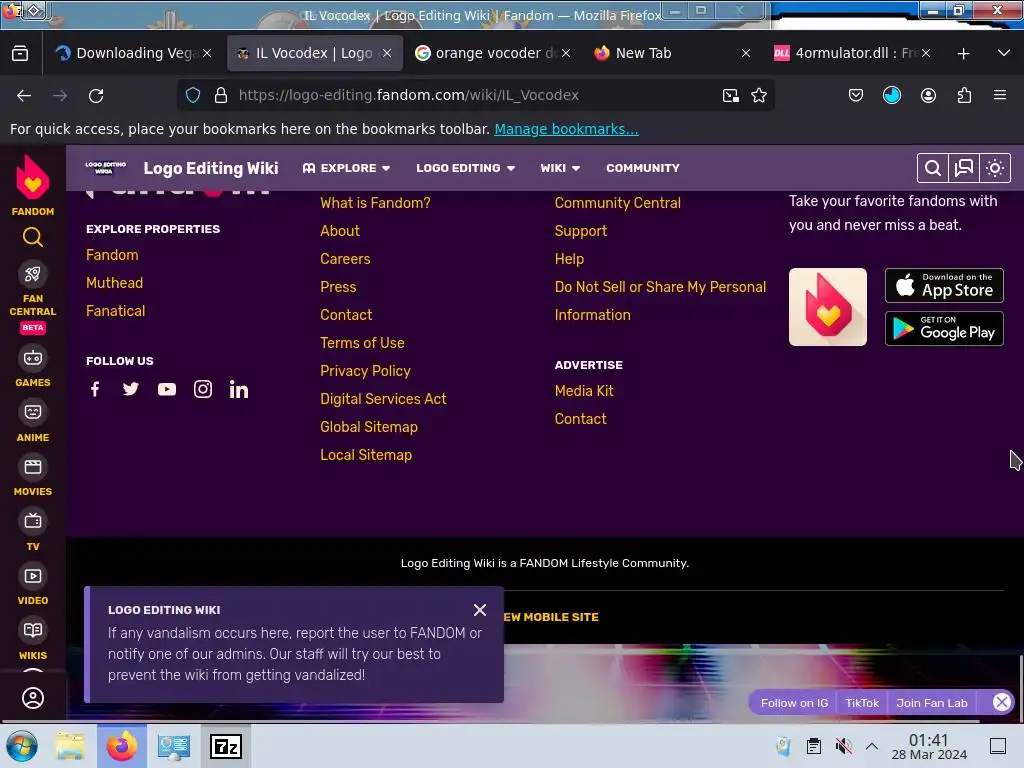This screenshot has height=768, width=1024.
Task: Visit Fandom's Facebook page icon
Action: click(95, 389)
